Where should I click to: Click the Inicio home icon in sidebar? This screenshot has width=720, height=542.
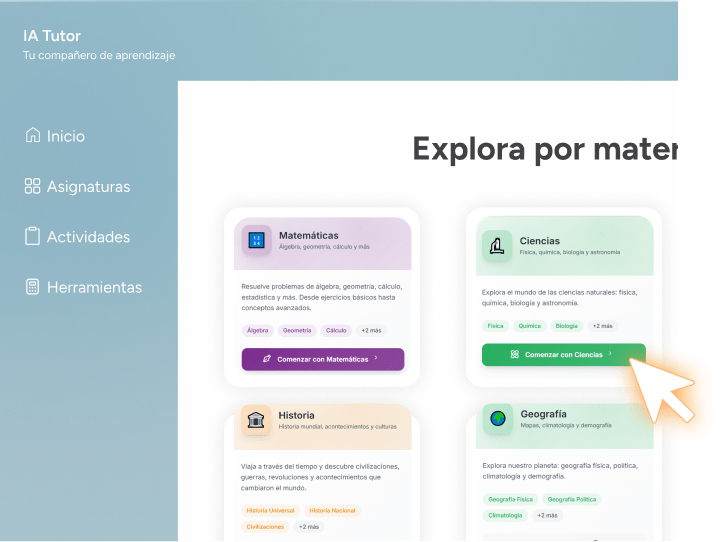[33, 136]
